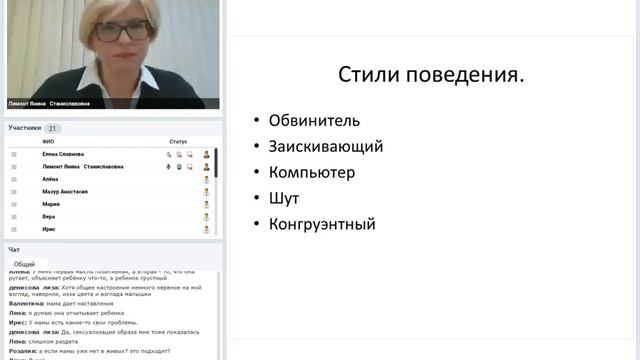The height and width of the screenshot is (360, 640).
Task: Click Розалия's chat message
Action: click(89, 351)
